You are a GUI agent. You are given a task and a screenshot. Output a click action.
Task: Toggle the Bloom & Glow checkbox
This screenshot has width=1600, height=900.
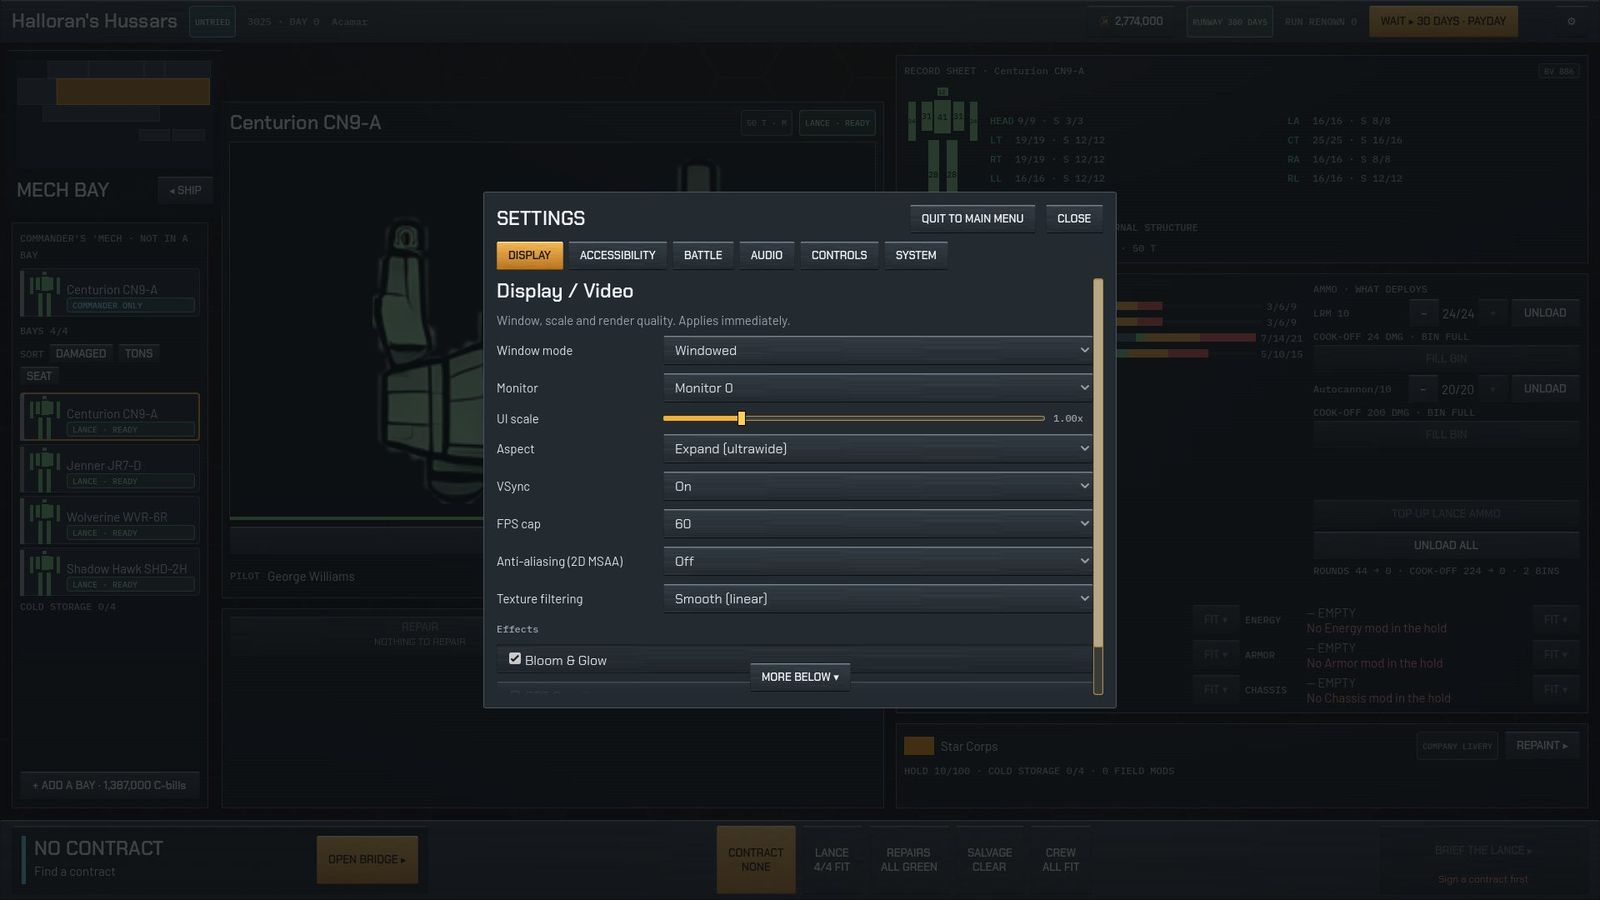[515, 659]
